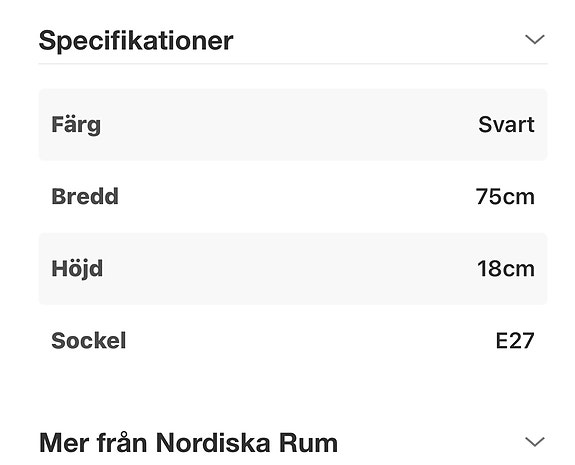Click the word Rum in the heading
This screenshot has width=575, height=465.
[x=308, y=443]
